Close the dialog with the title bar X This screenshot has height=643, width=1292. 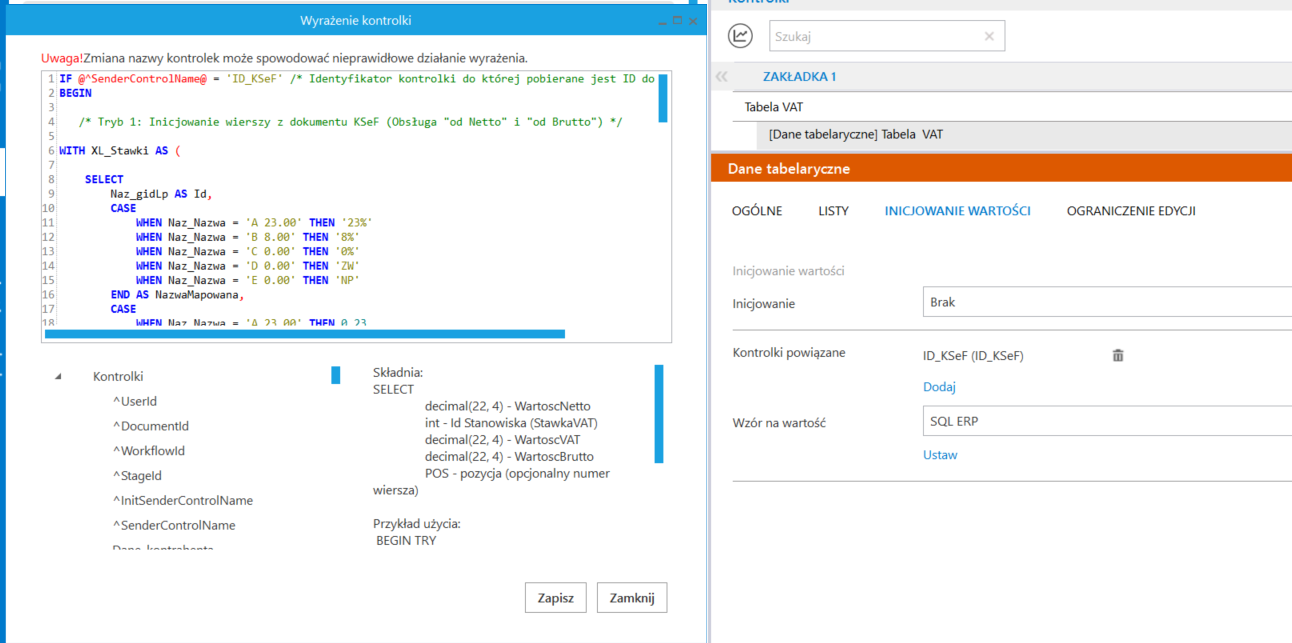coord(692,20)
